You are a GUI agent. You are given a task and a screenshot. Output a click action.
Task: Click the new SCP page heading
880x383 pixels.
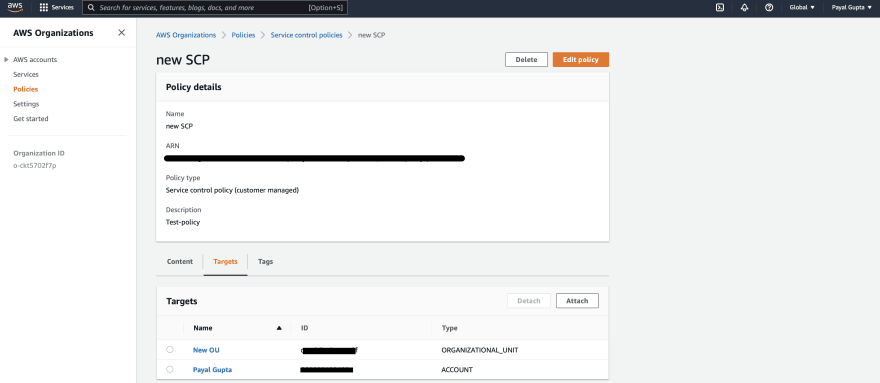pyautogui.click(x=183, y=60)
